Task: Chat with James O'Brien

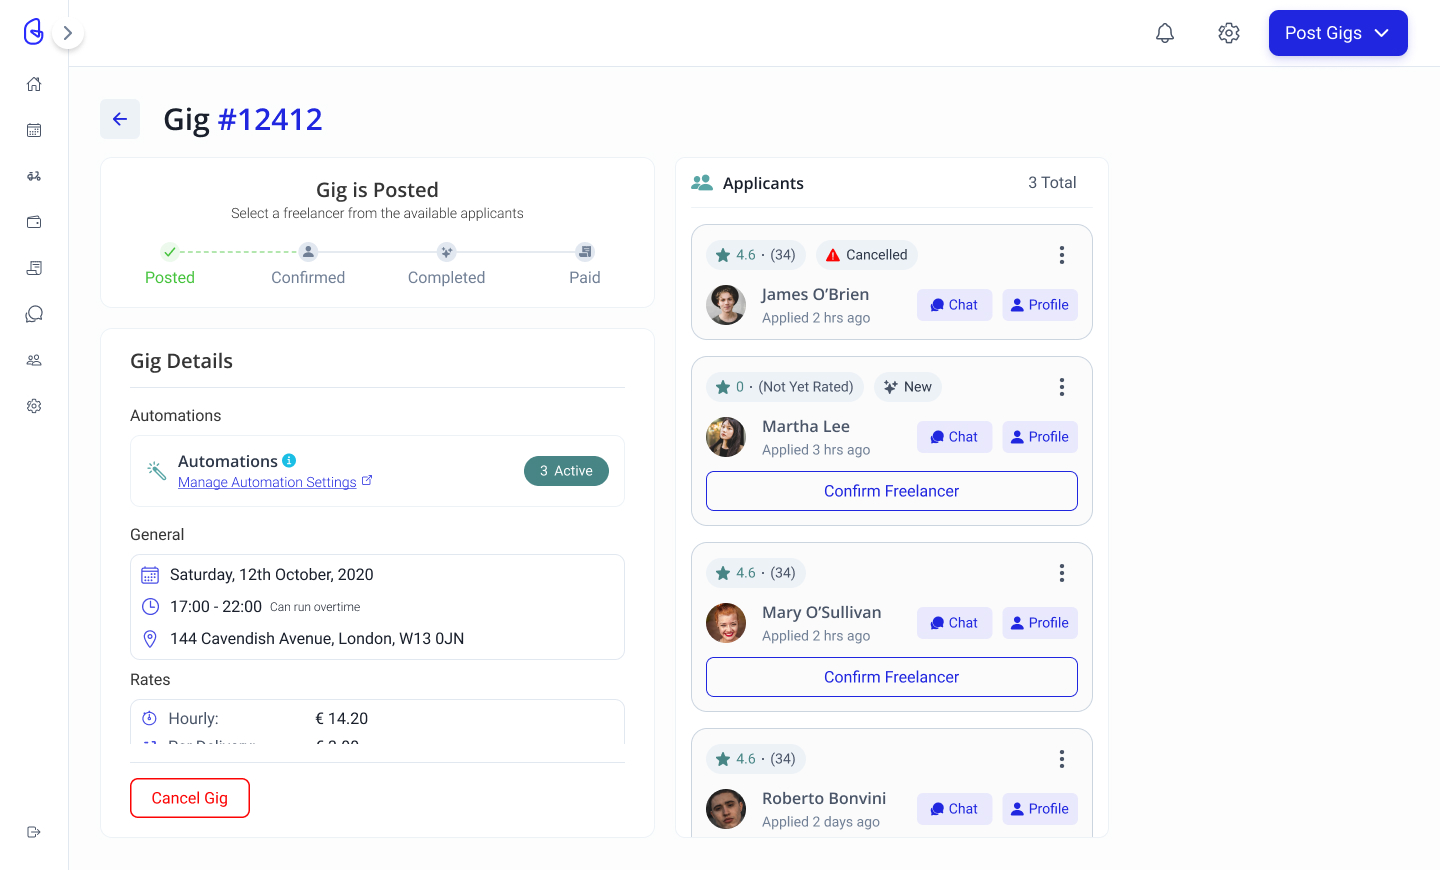Action: pos(954,305)
